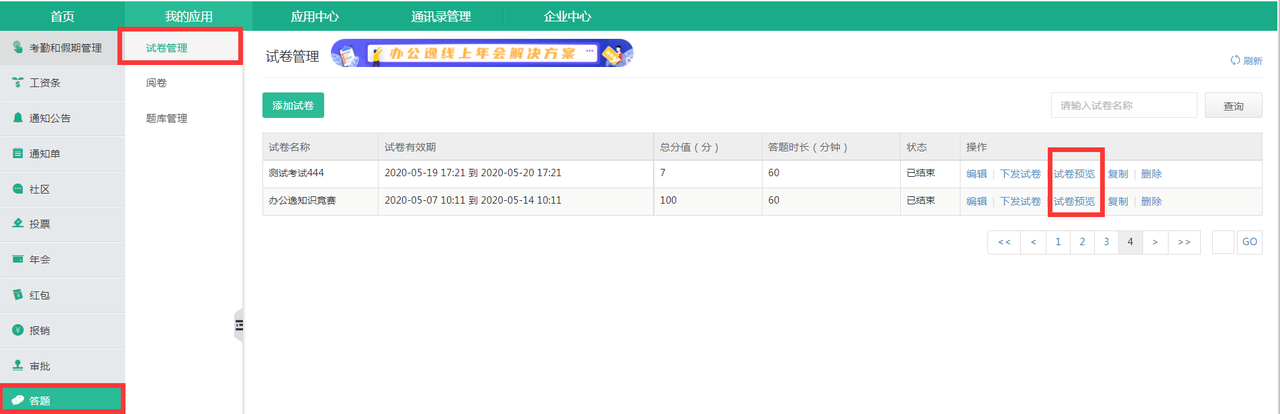Click 下发试卷 for 办公逸知识竞赛

coord(1020,201)
